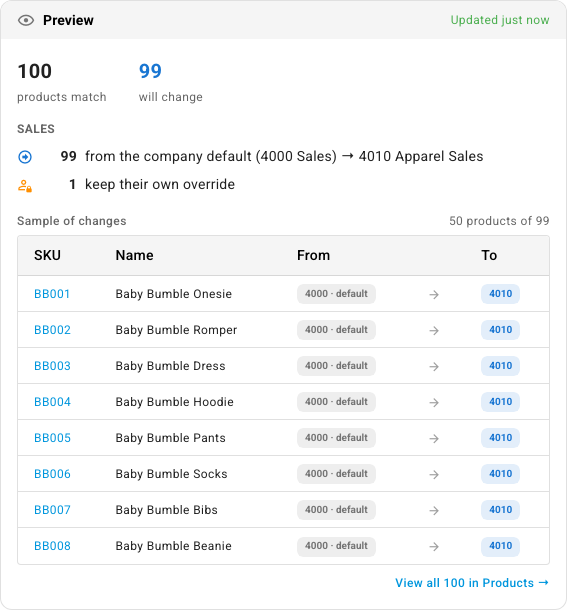Image resolution: width=567 pixels, height=611 pixels.
Task: Click the Baby Bumble Dress name
Action: tap(170, 366)
